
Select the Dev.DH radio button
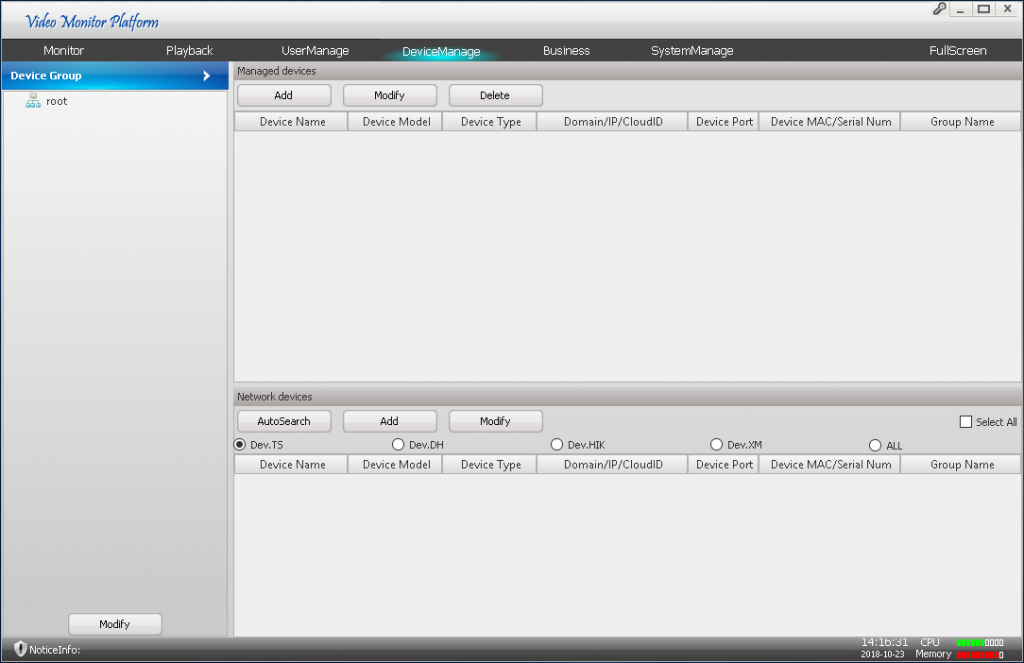click(x=397, y=444)
